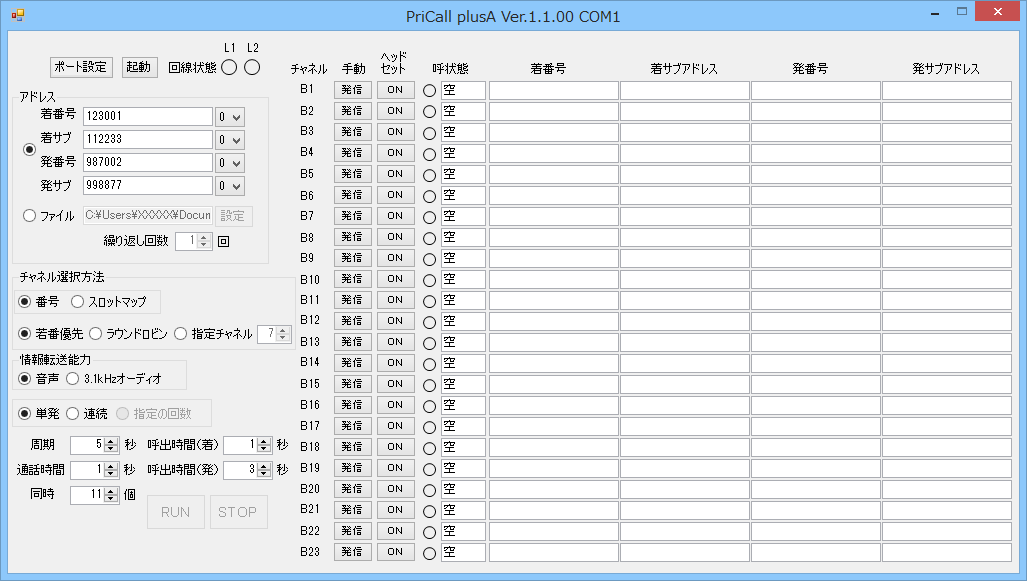Toggle headset ON button for channel B20
The width and height of the screenshot is (1027, 581).
pyautogui.click(x=396, y=489)
